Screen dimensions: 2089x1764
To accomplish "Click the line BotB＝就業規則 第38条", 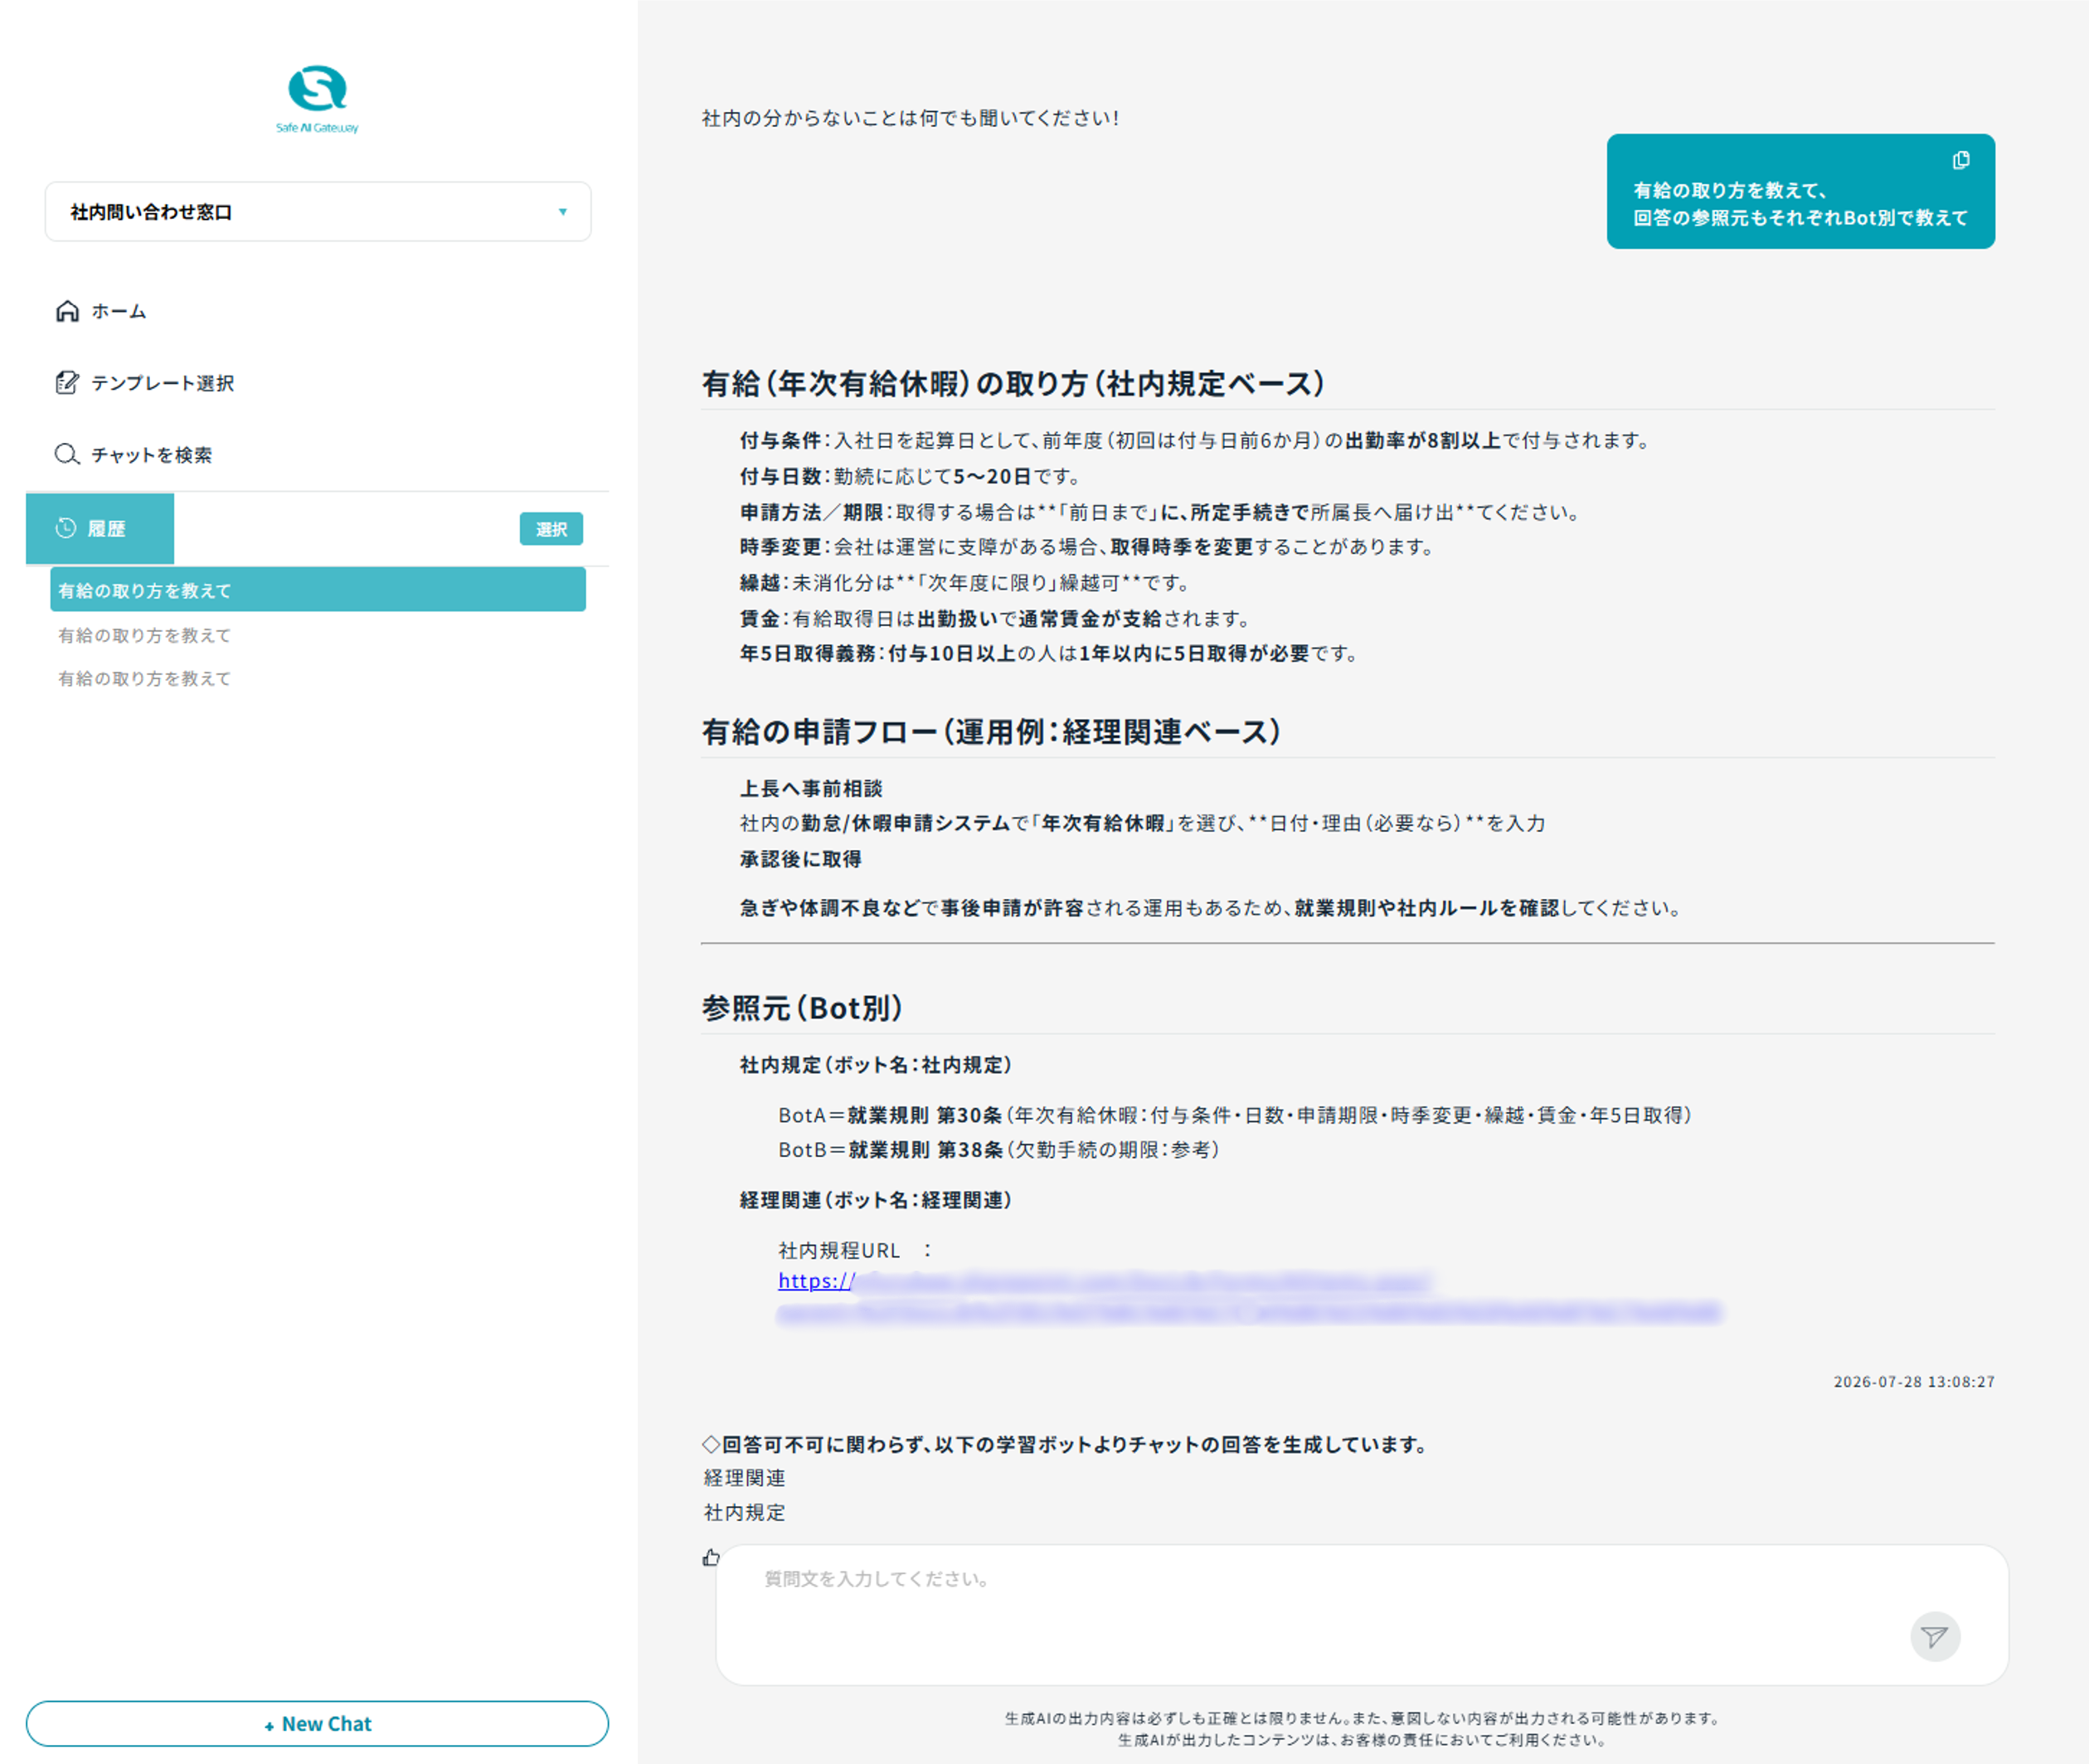I will 999,1150.
